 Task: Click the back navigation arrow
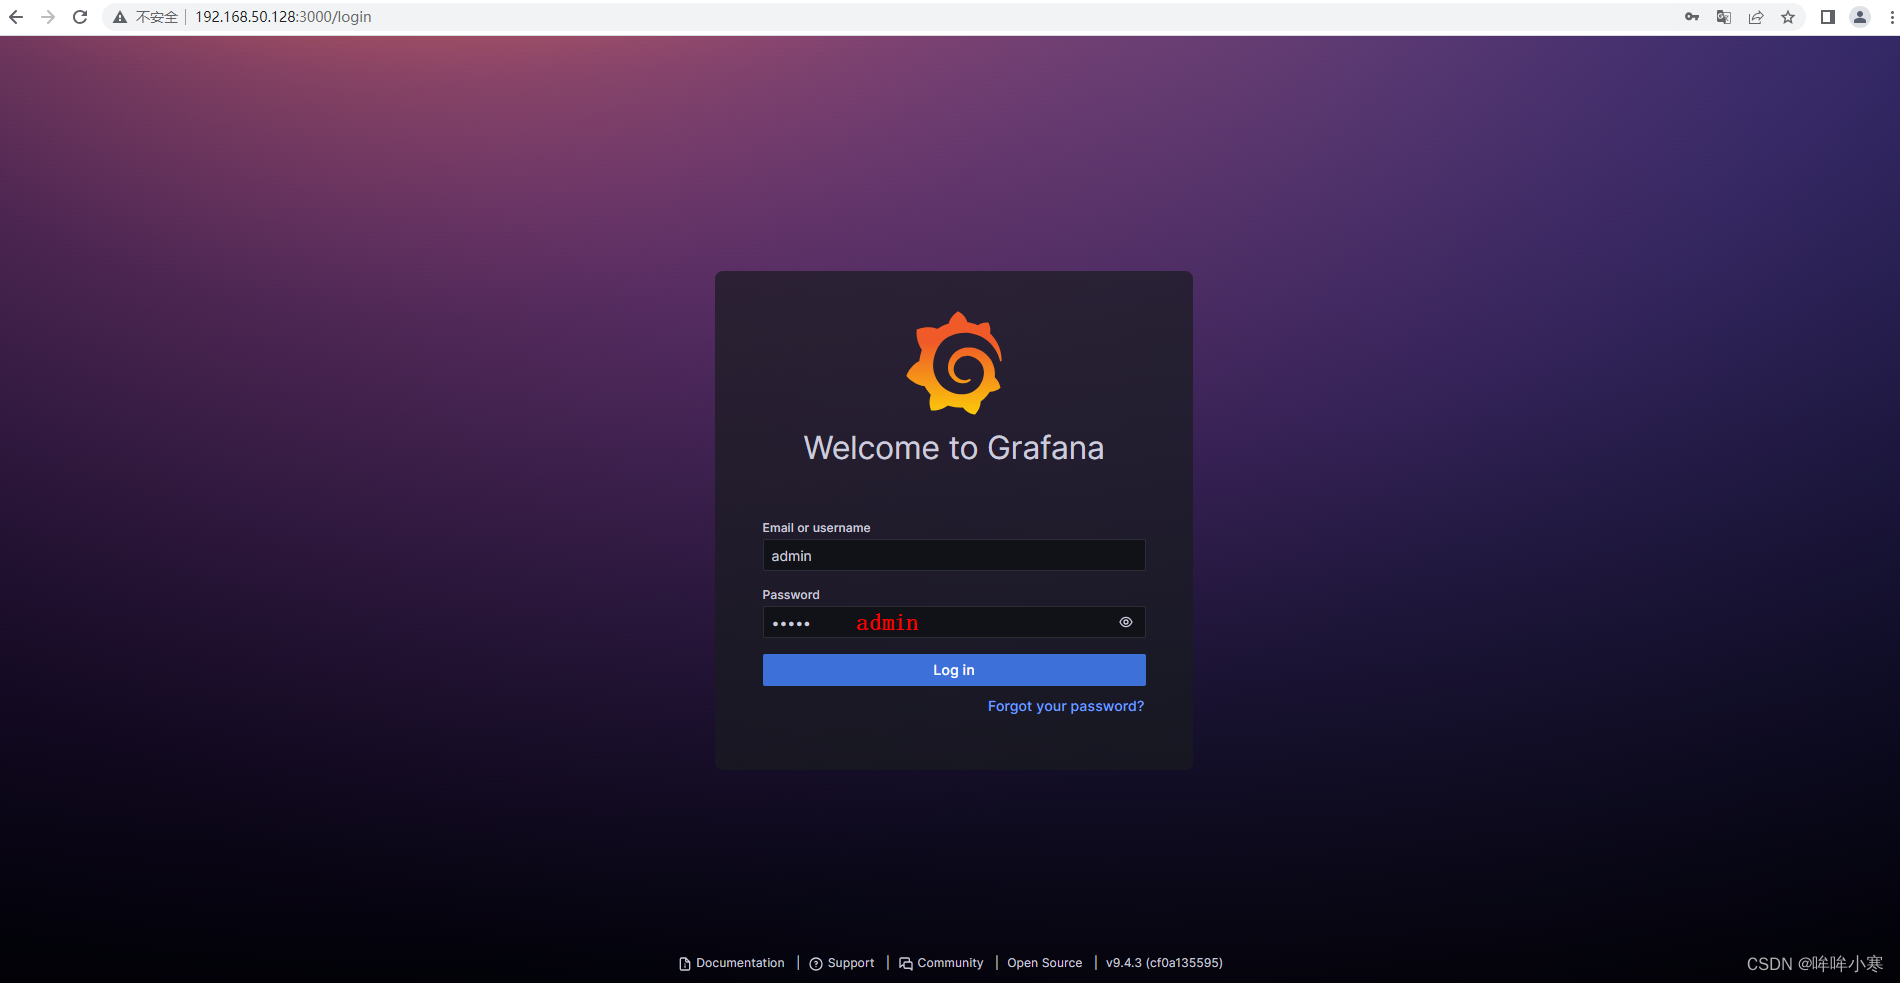pyautogui.click(x=15, y=17)
